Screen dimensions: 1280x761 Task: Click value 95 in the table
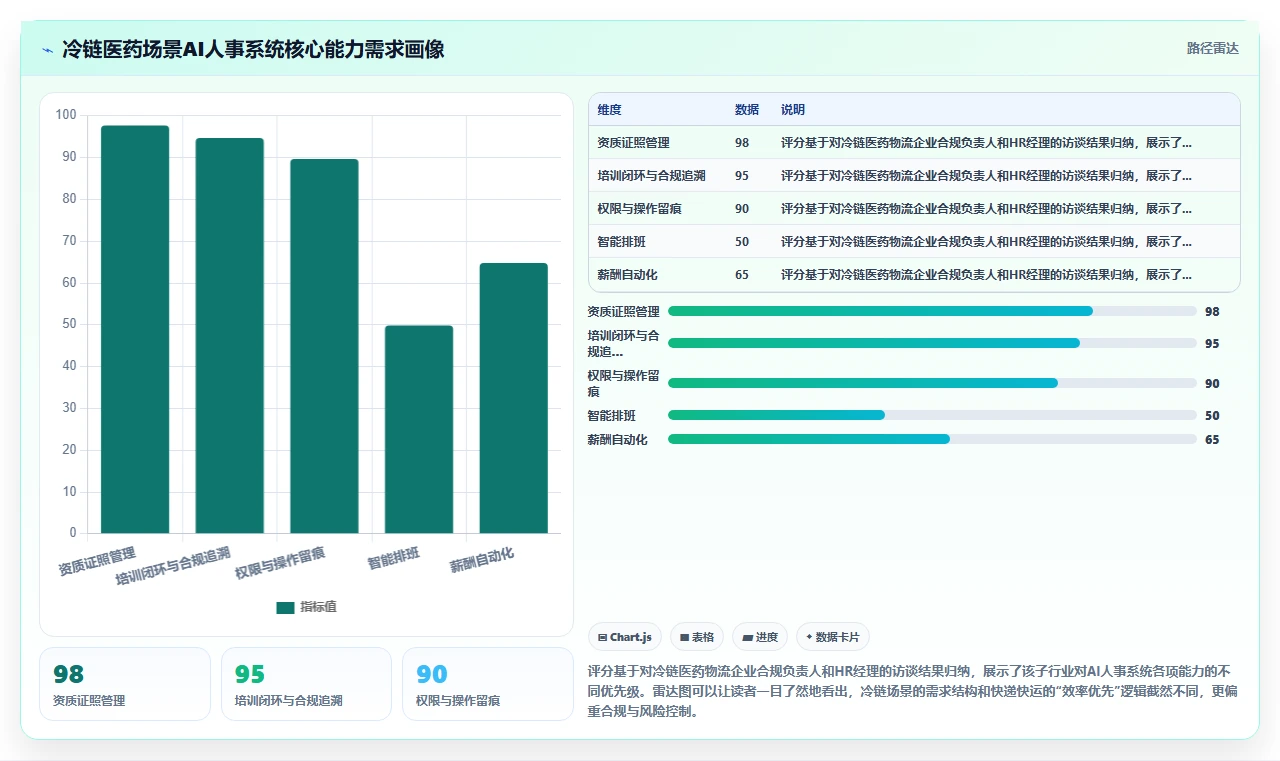(x=741, y=176)
